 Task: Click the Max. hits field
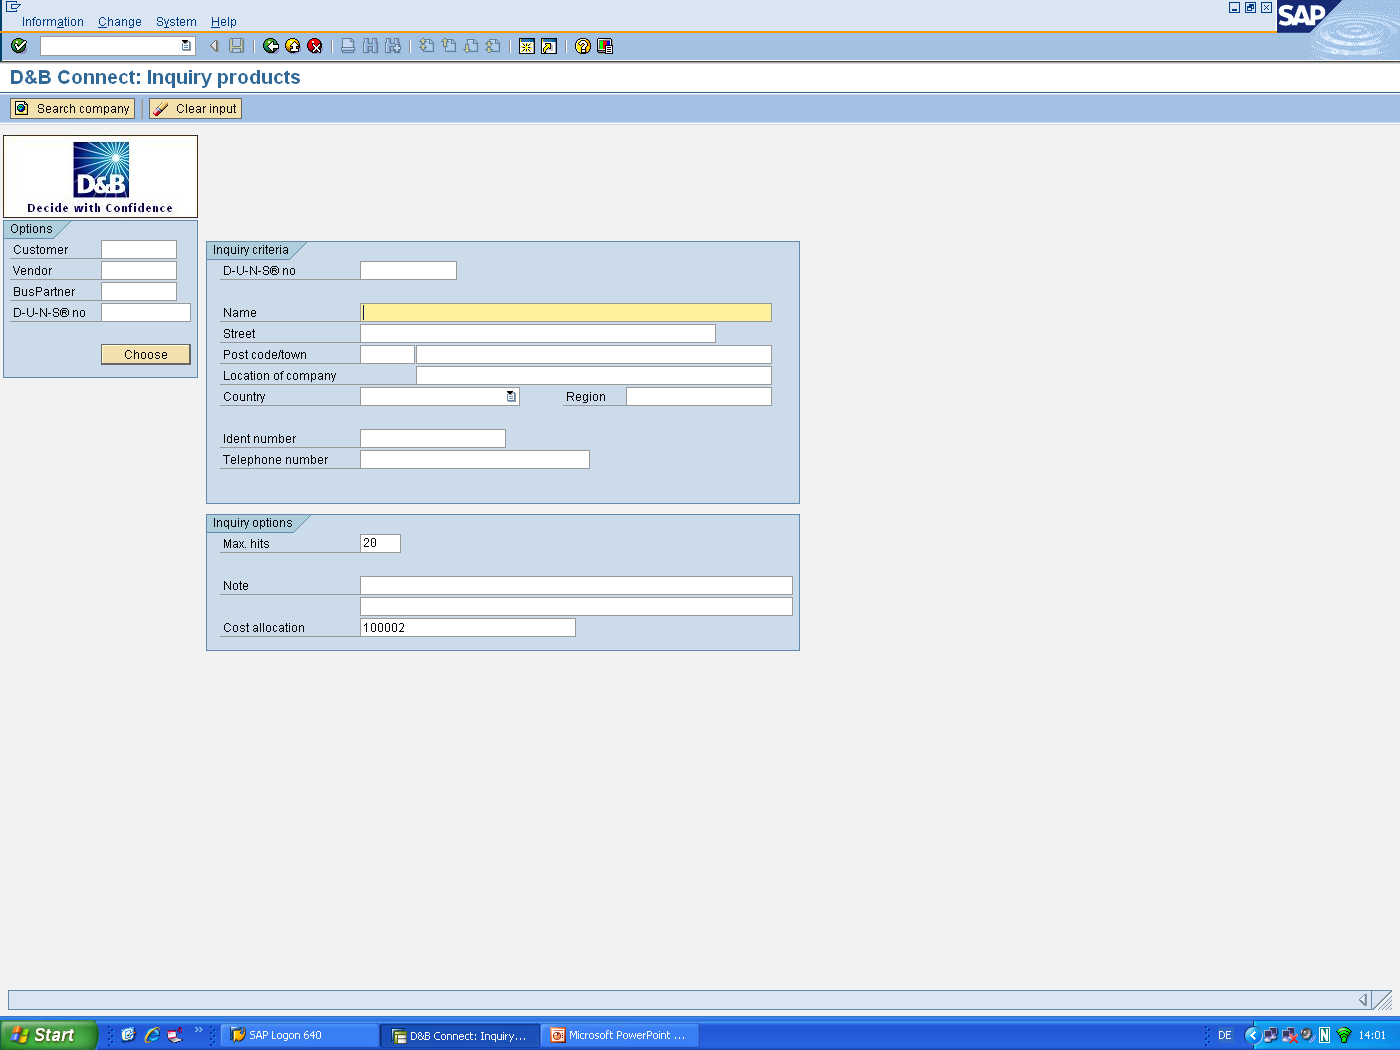[380, 544]
